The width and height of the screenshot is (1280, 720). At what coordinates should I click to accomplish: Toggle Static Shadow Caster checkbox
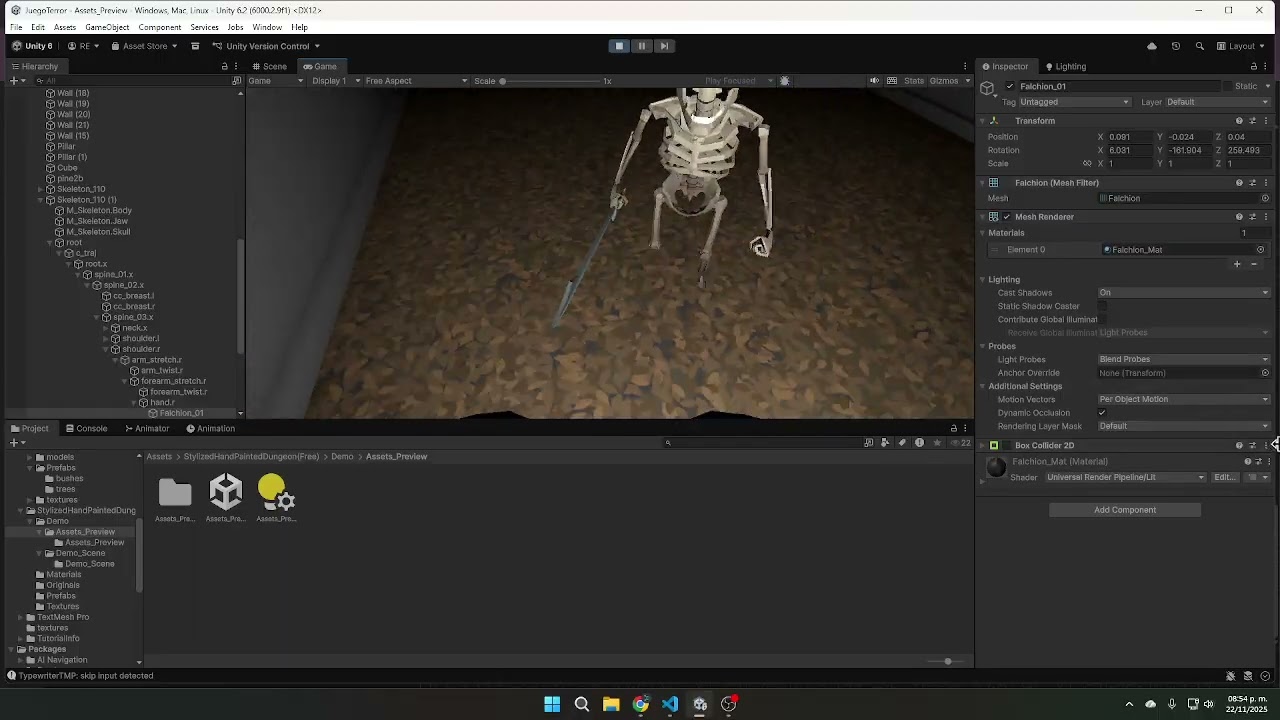[1102, 306]
